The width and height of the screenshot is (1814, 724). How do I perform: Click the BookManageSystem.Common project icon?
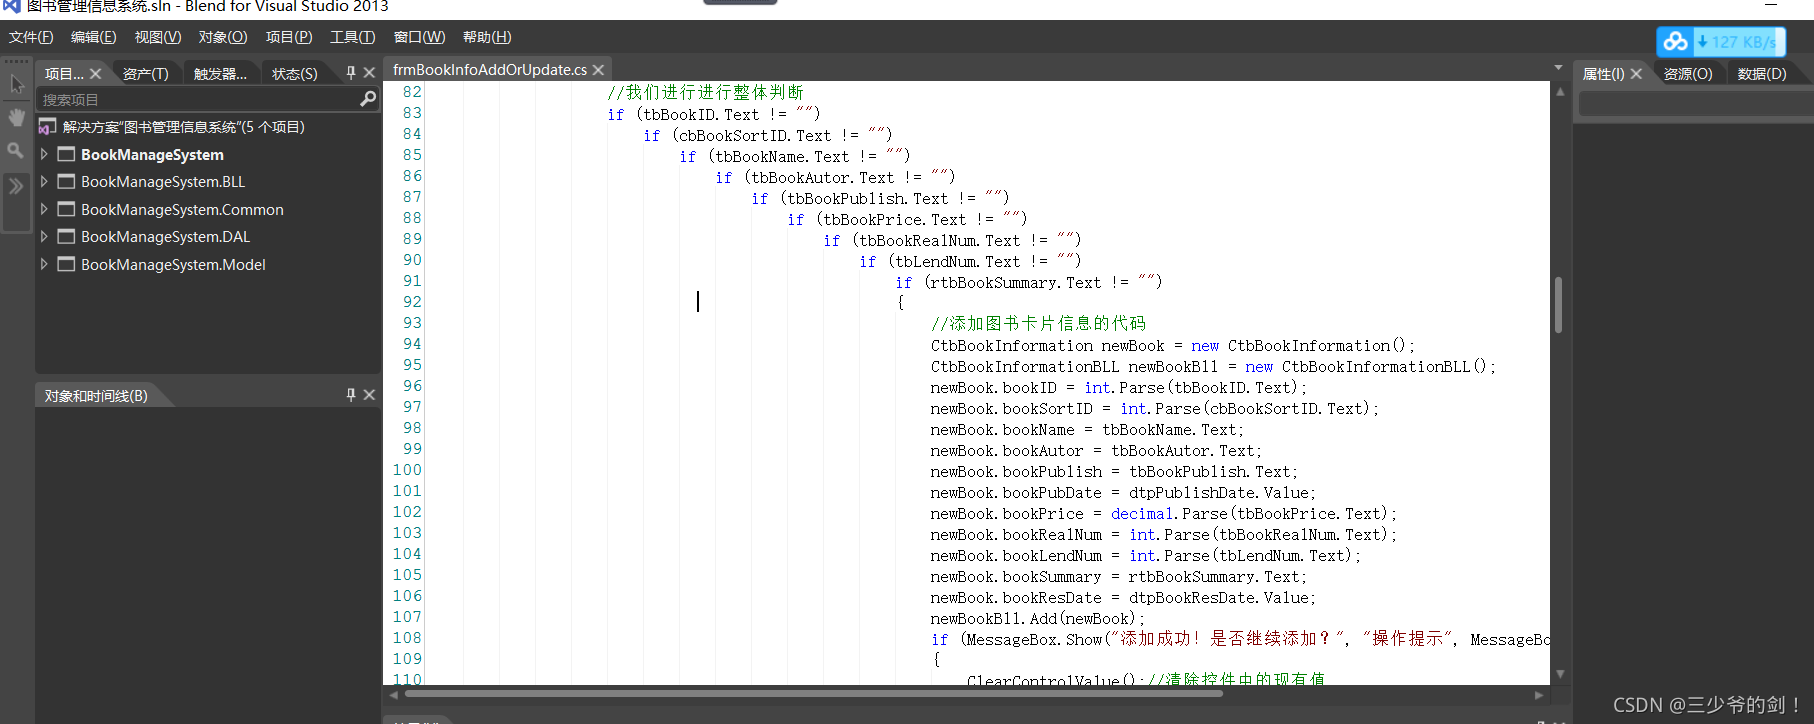click(67, 209)
